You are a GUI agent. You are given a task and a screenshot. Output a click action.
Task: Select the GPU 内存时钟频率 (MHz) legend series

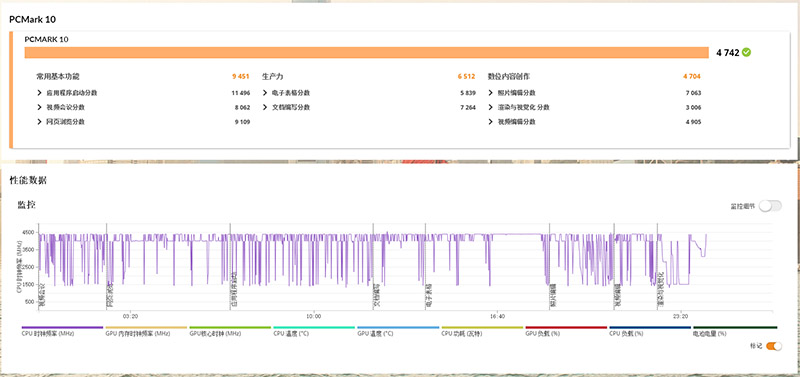(x=146, y=331)
